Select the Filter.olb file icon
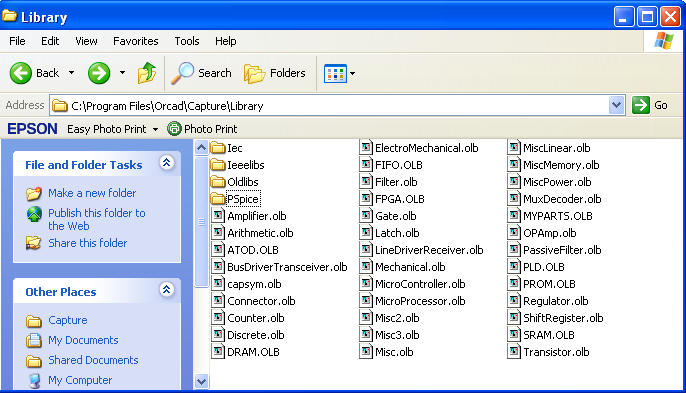 click(366, 182)
